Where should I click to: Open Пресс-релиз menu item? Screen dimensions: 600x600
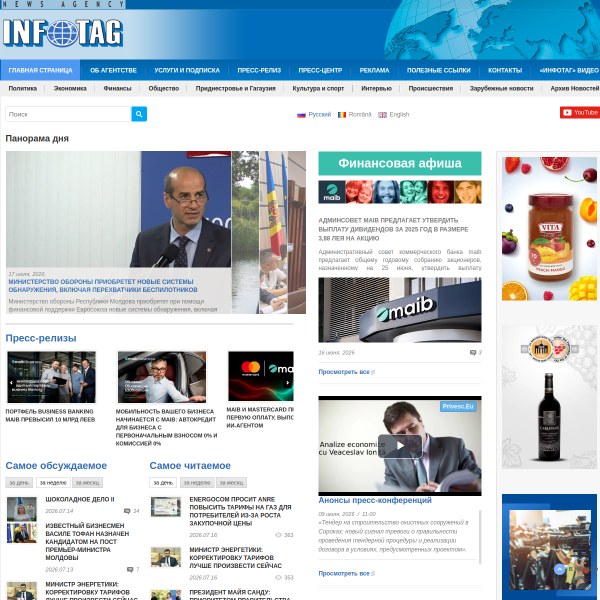[x=259, y=70]
